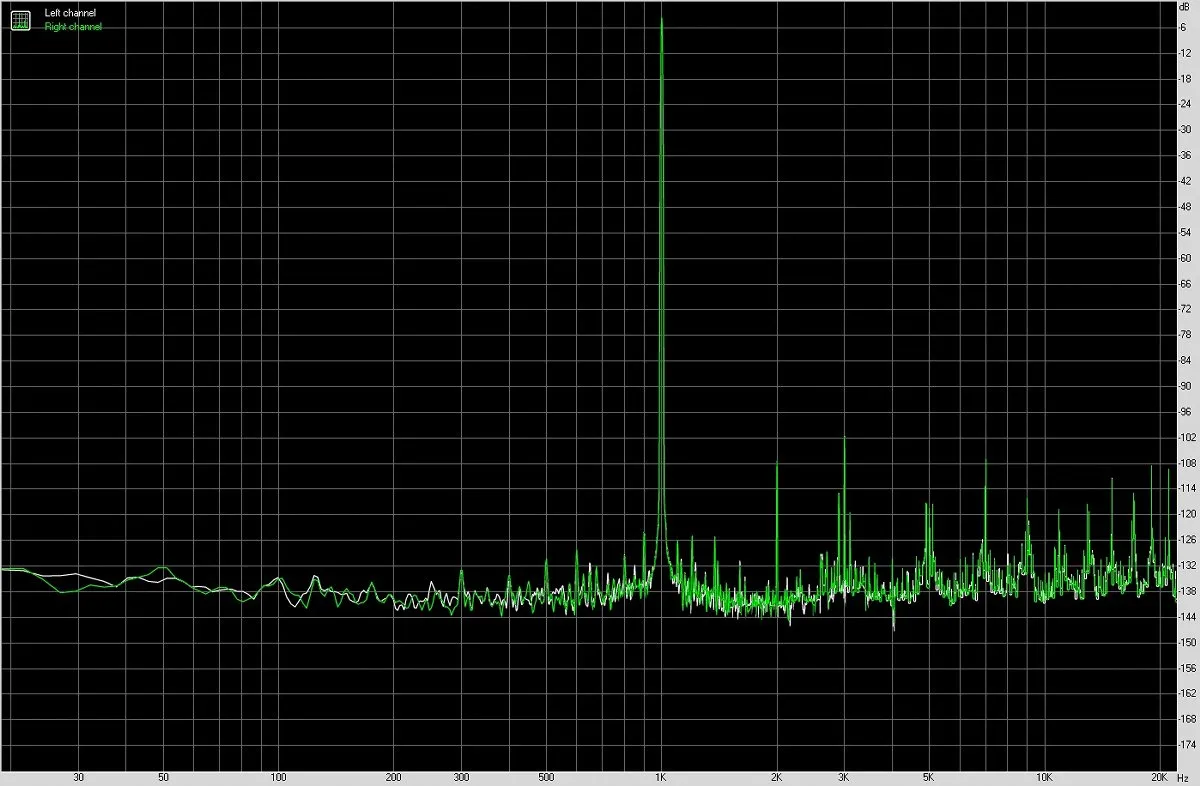1200x786 pixels.
Task: Click the '-24' dB axis label
Action: [x=1186, y=104]
